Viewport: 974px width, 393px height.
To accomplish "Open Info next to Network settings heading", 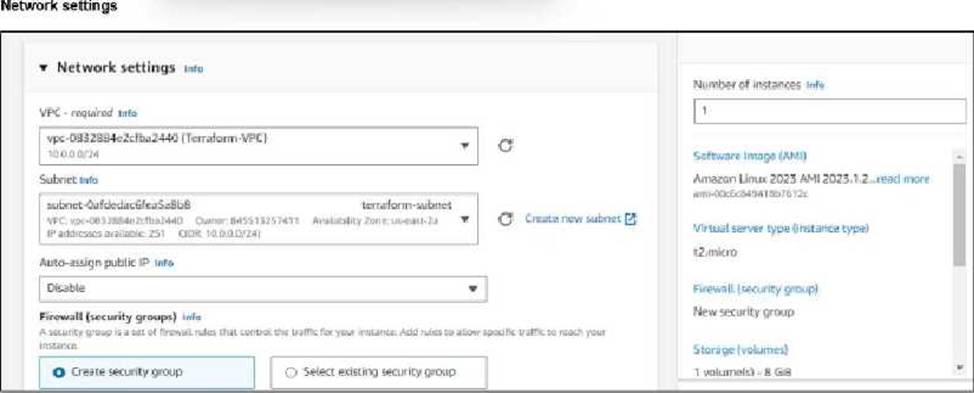I will pos(193,69).
